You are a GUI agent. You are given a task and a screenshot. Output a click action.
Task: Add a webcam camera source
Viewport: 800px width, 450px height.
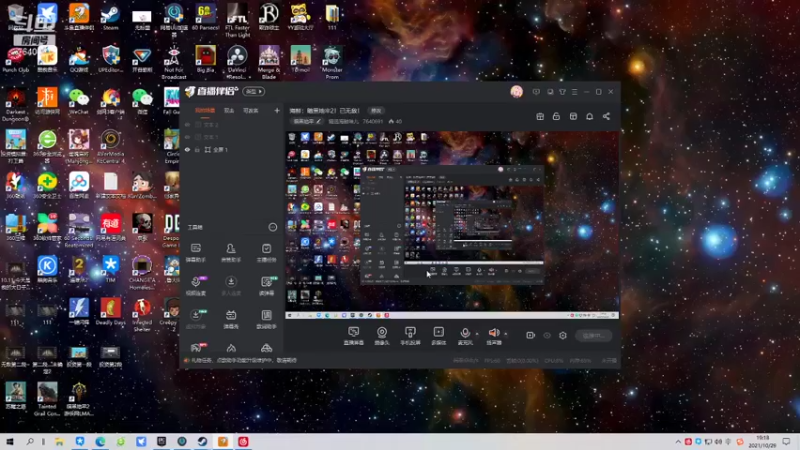point(382,336)
